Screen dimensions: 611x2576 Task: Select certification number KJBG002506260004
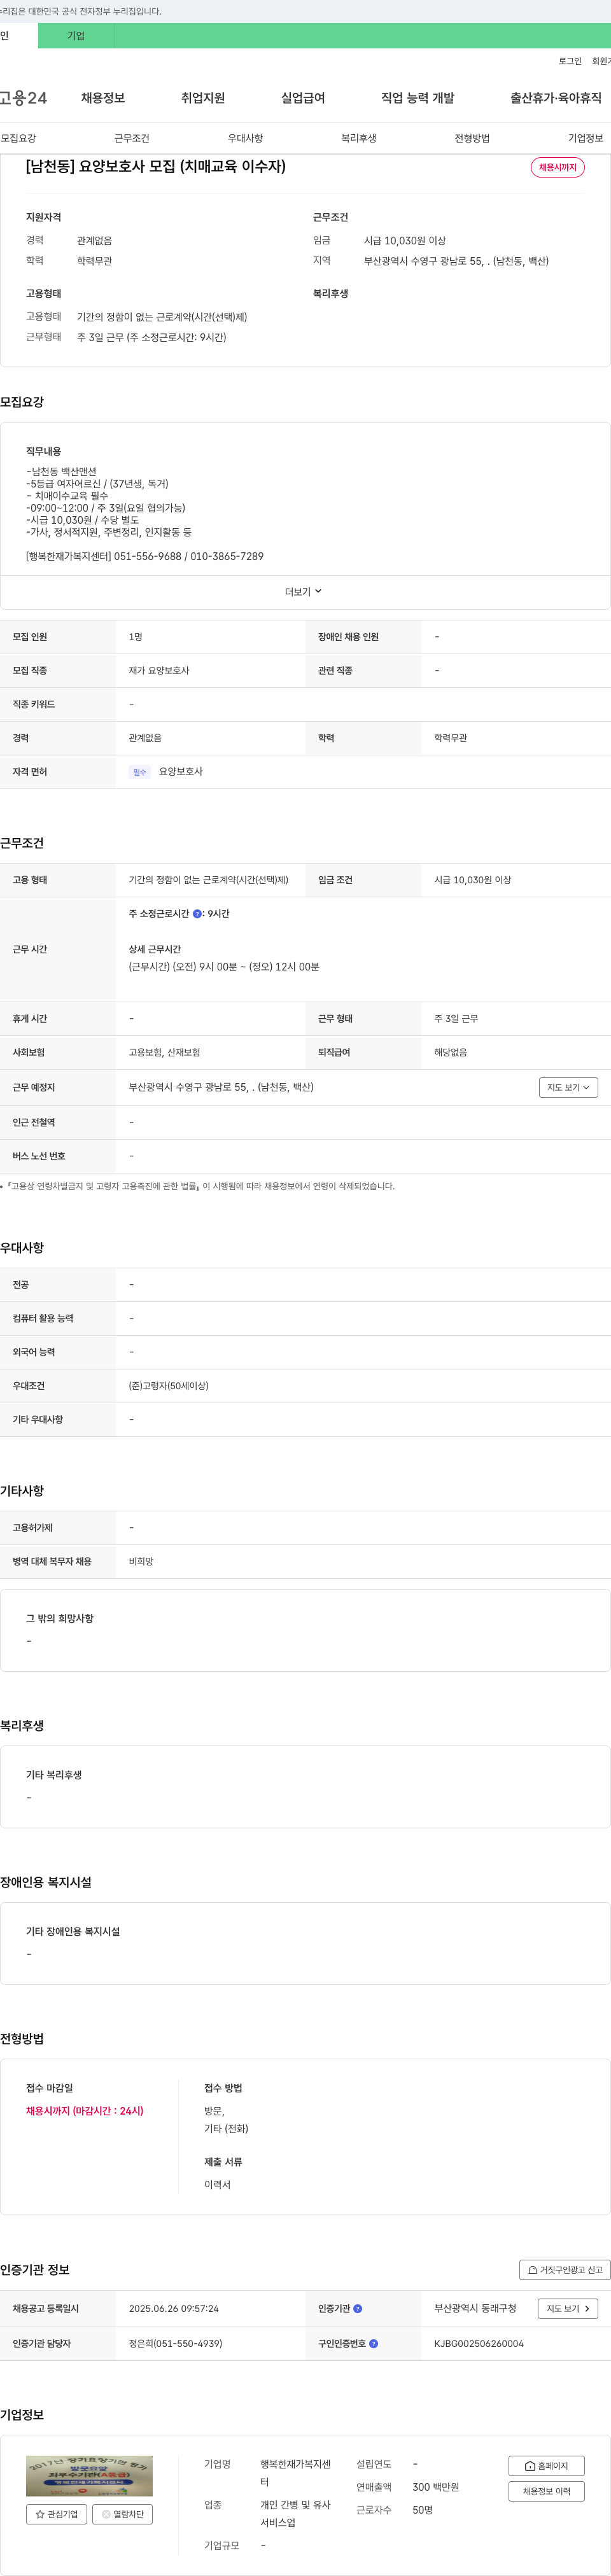pyautogui.click(x=479, y=2343)
